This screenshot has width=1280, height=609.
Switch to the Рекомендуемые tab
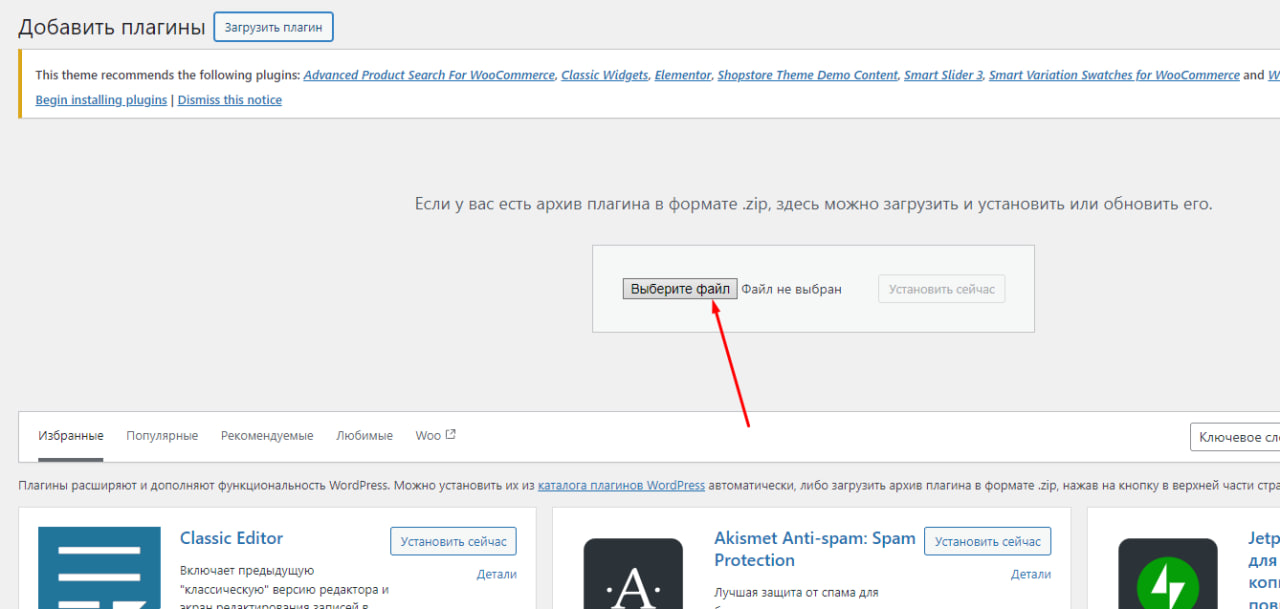267,436
